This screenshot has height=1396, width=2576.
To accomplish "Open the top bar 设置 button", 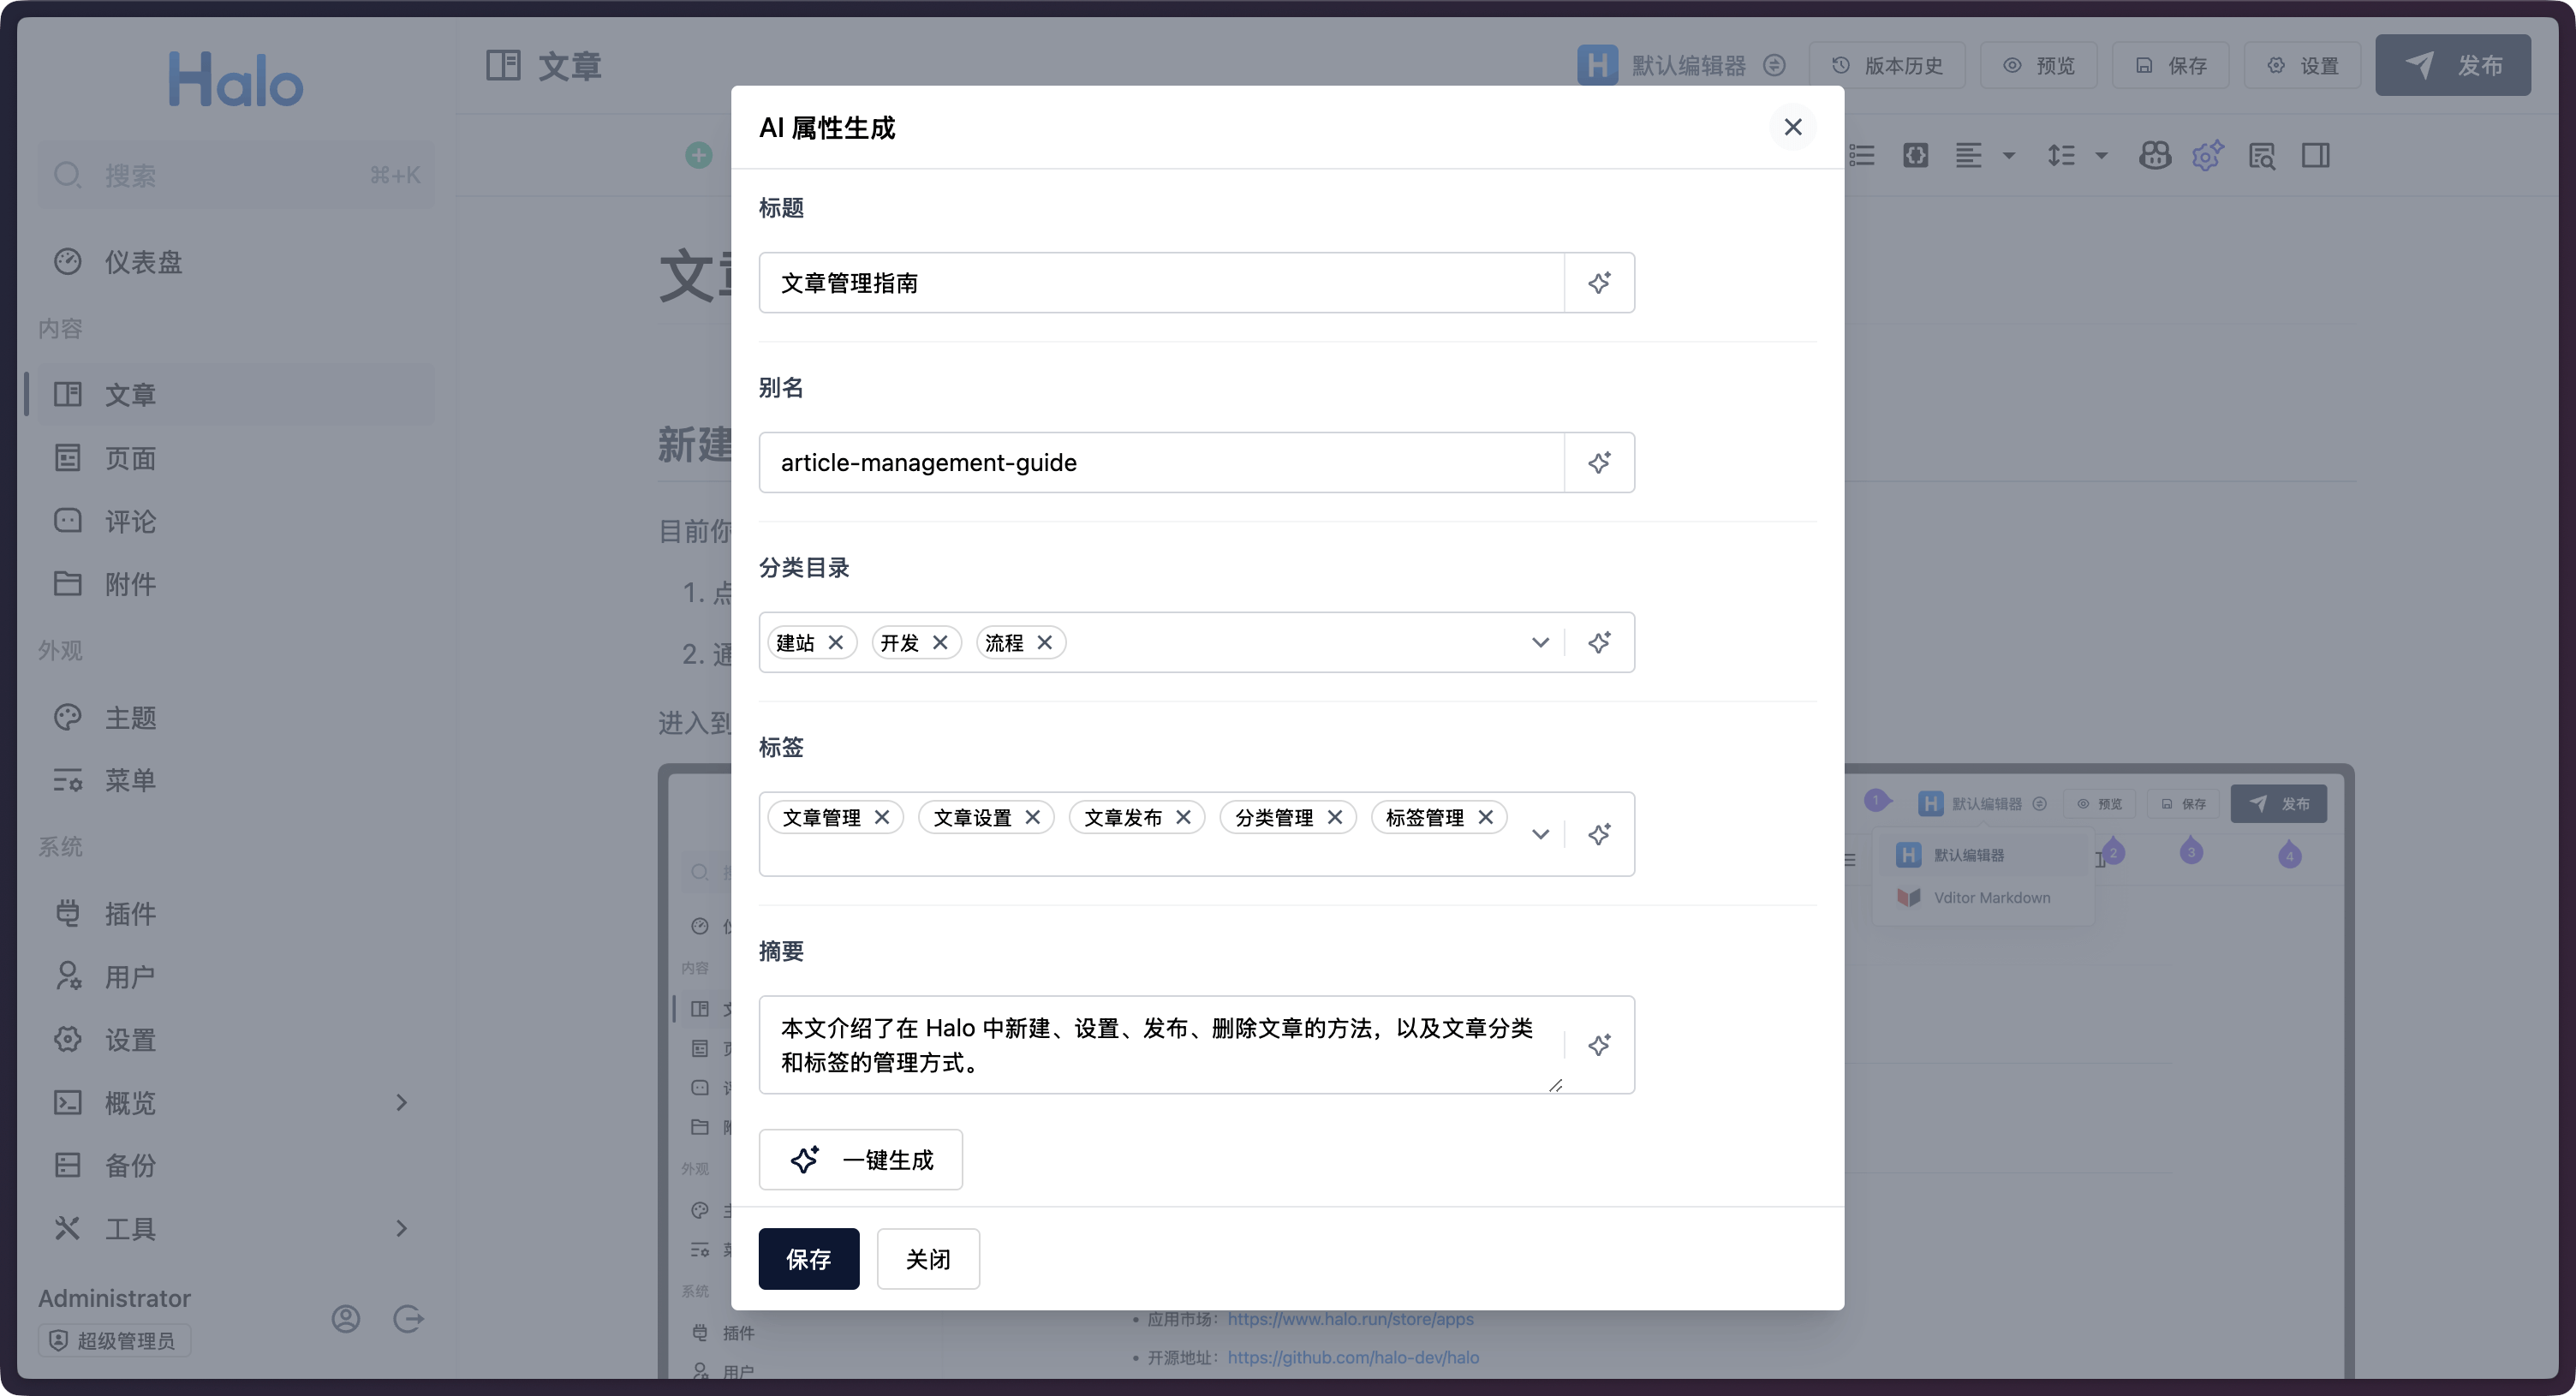I will (x=2302, y=65).
